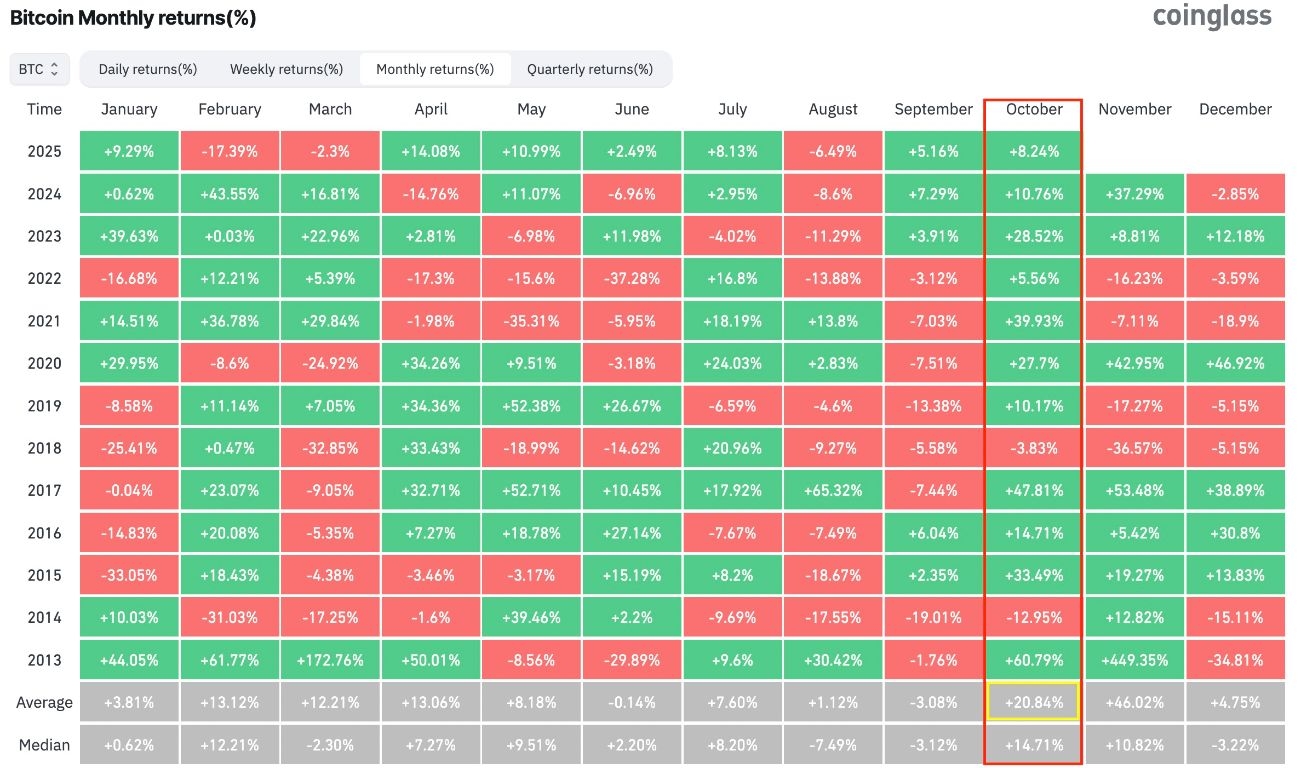
Task: Click the Time column header
Action: coord(45,109)
